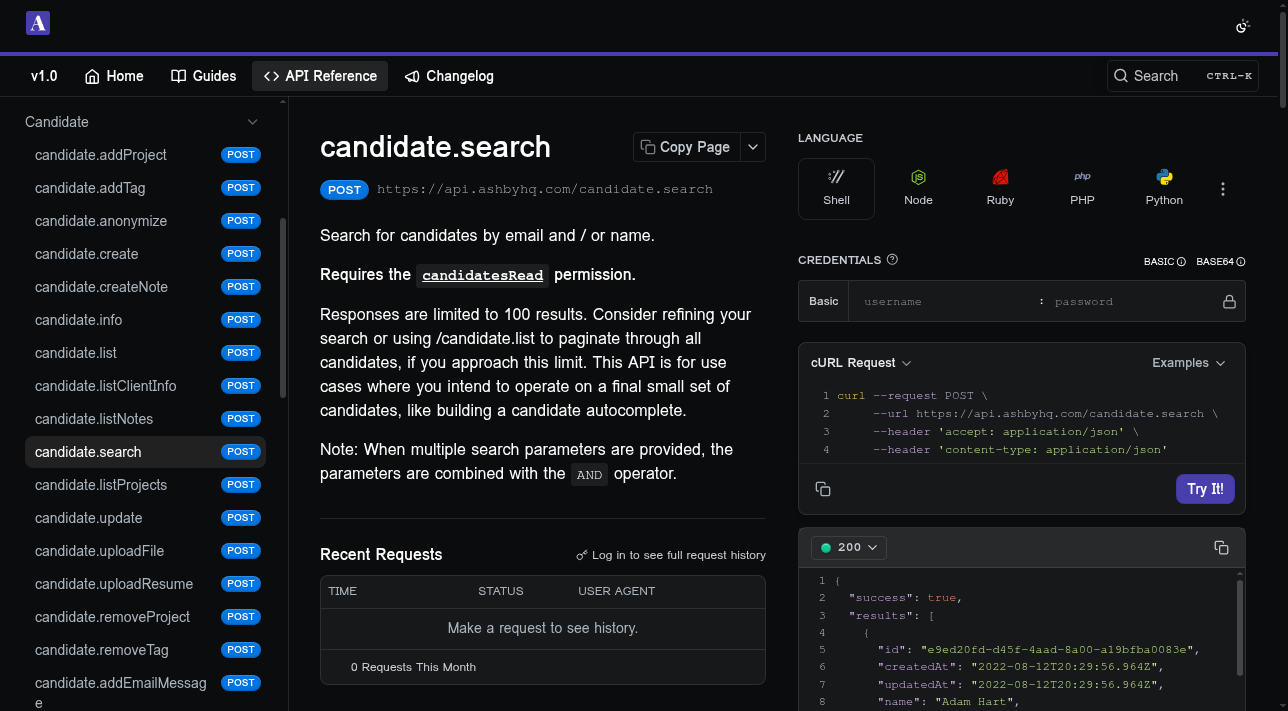Open candidate.listNotes in sidebar
This screenshot has height=711, width=1288.
tap(145, 419)
